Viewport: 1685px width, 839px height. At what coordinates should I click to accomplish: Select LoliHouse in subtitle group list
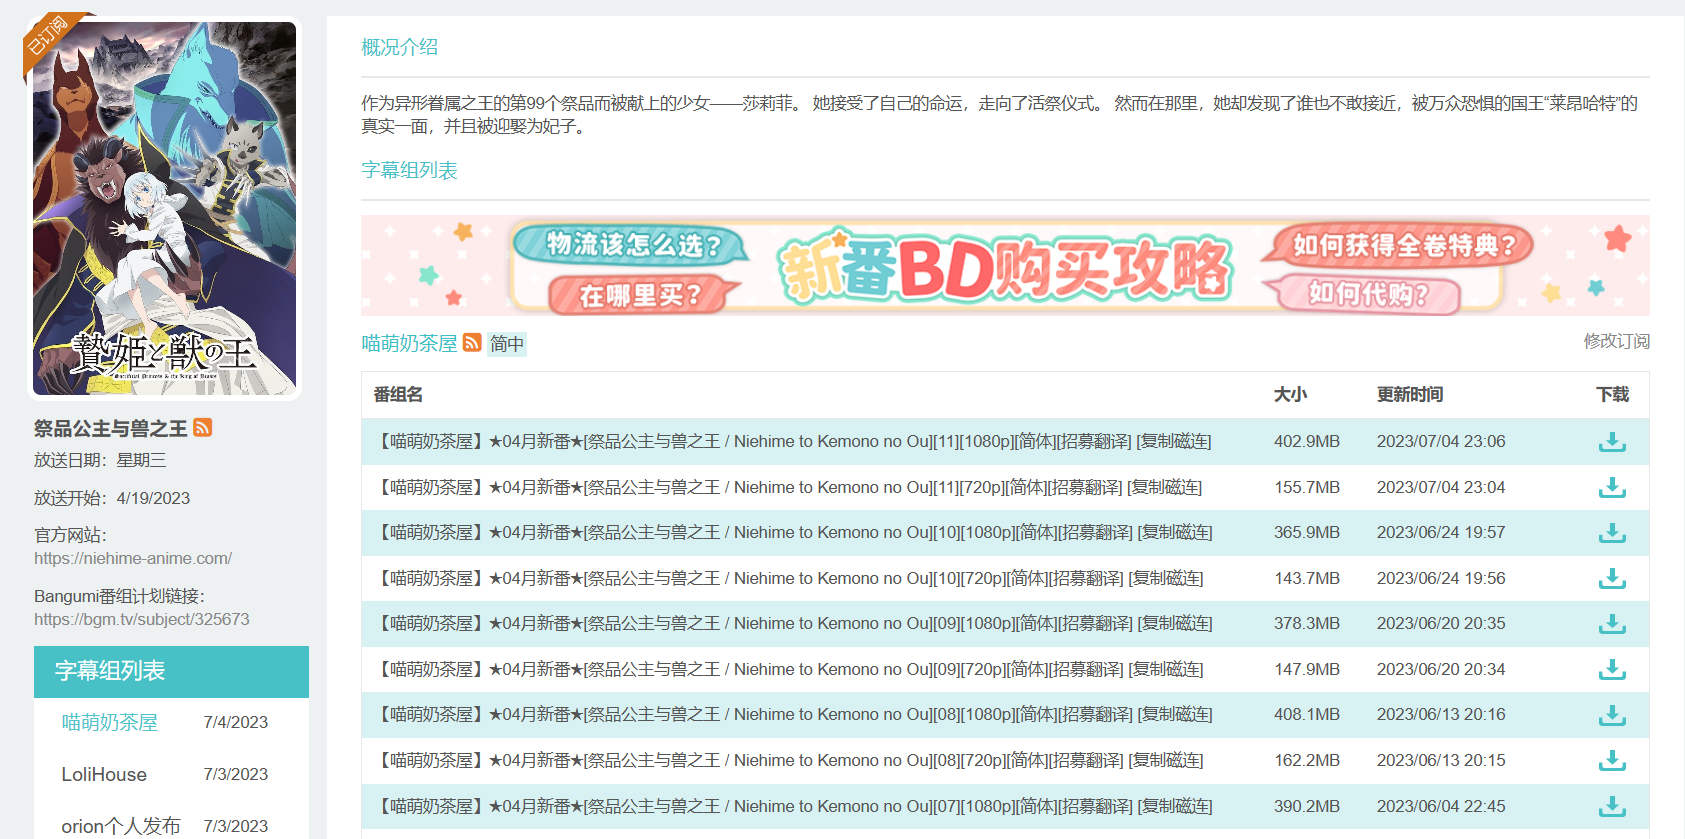pyautogui.click(x=104, y=775)
